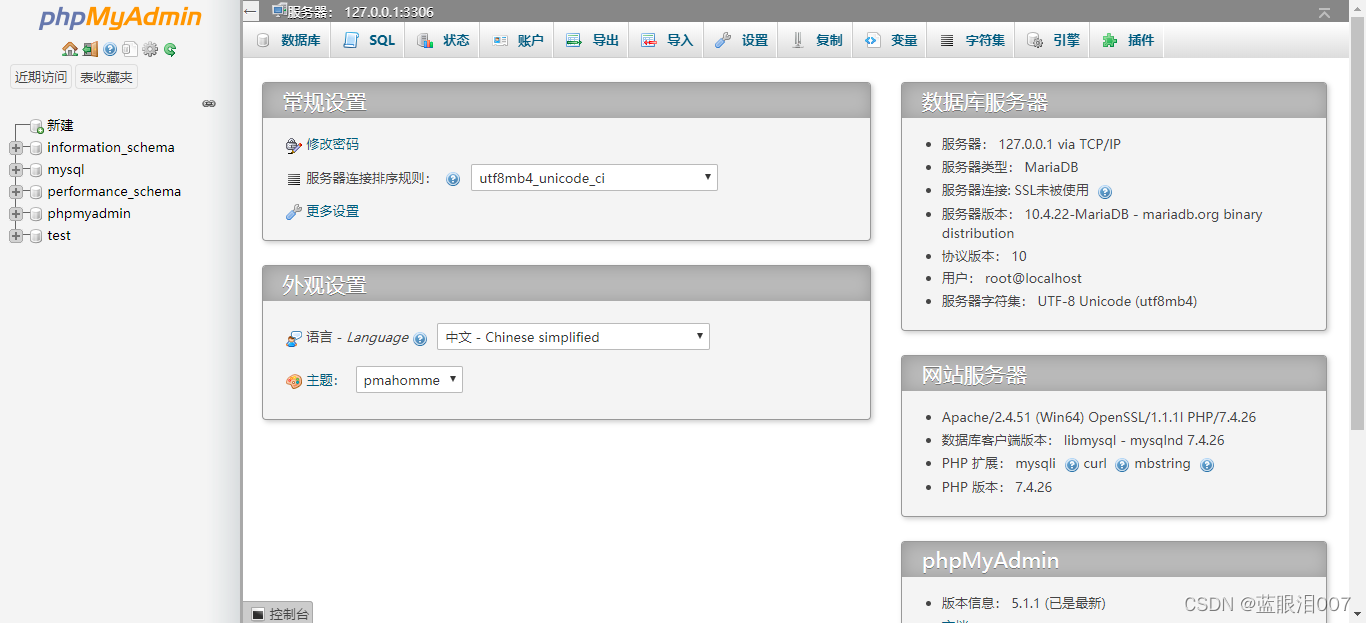Select the mysql database name

(x=66, y=170)
